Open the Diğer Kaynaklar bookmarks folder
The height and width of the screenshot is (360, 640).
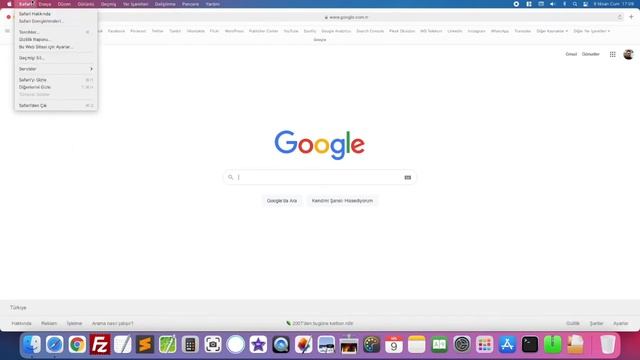click(552, 31)
